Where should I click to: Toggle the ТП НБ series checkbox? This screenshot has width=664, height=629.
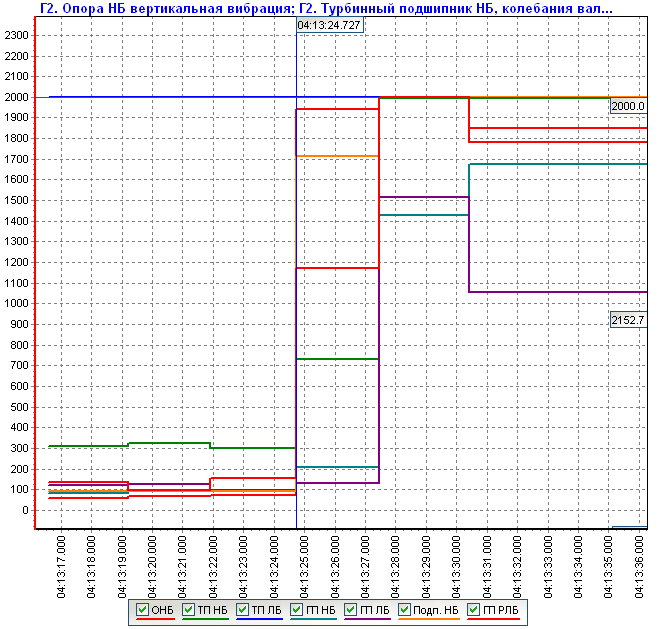pyautogui.click(x=188, y=610)
